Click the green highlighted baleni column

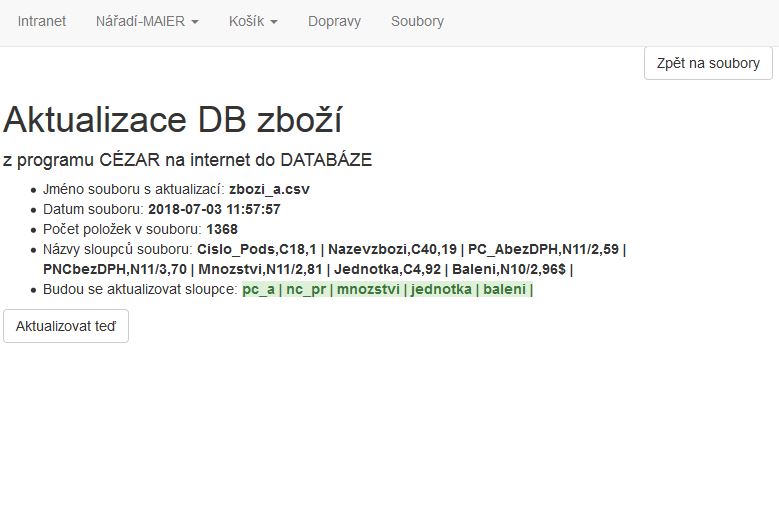505,290
